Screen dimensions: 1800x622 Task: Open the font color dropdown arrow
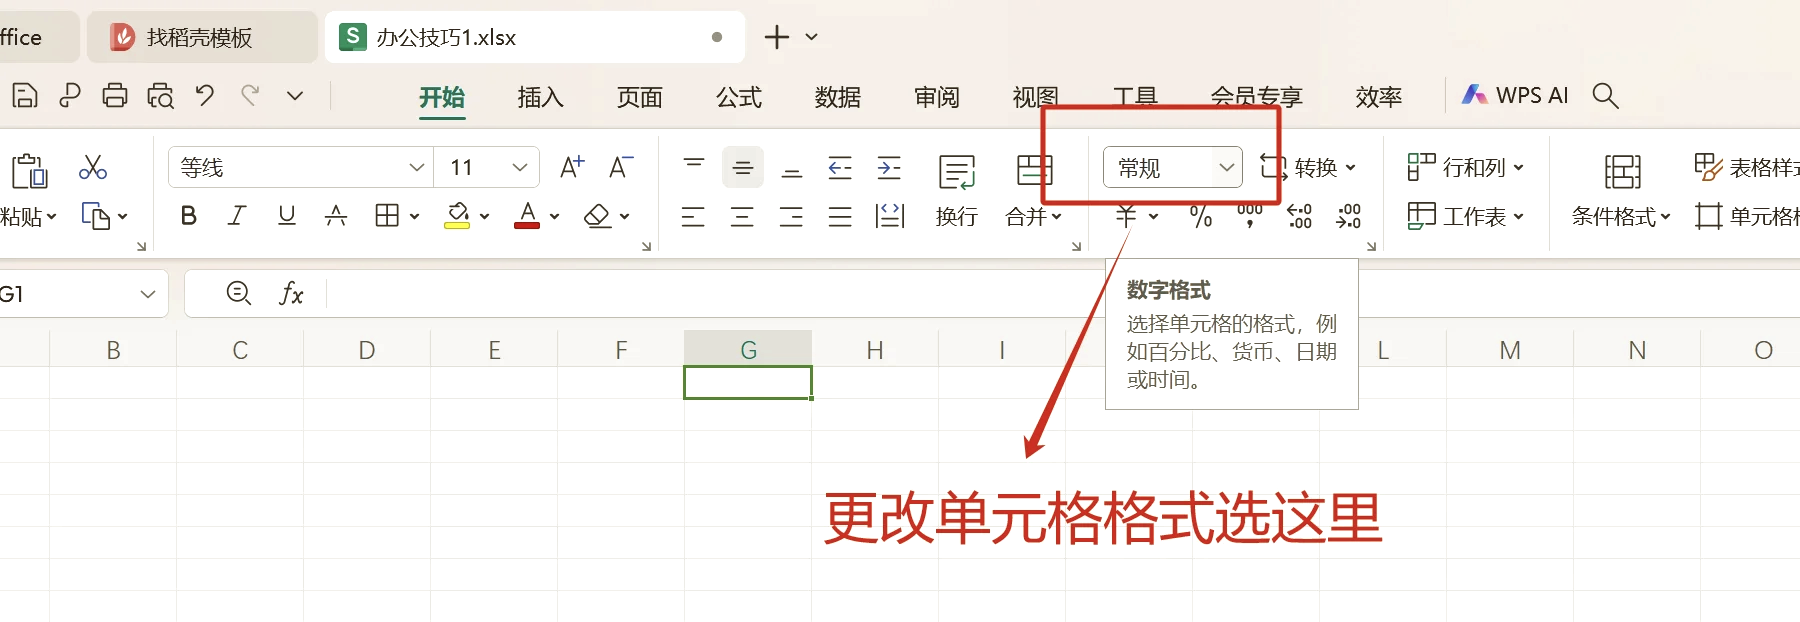(x=554, y=216)
